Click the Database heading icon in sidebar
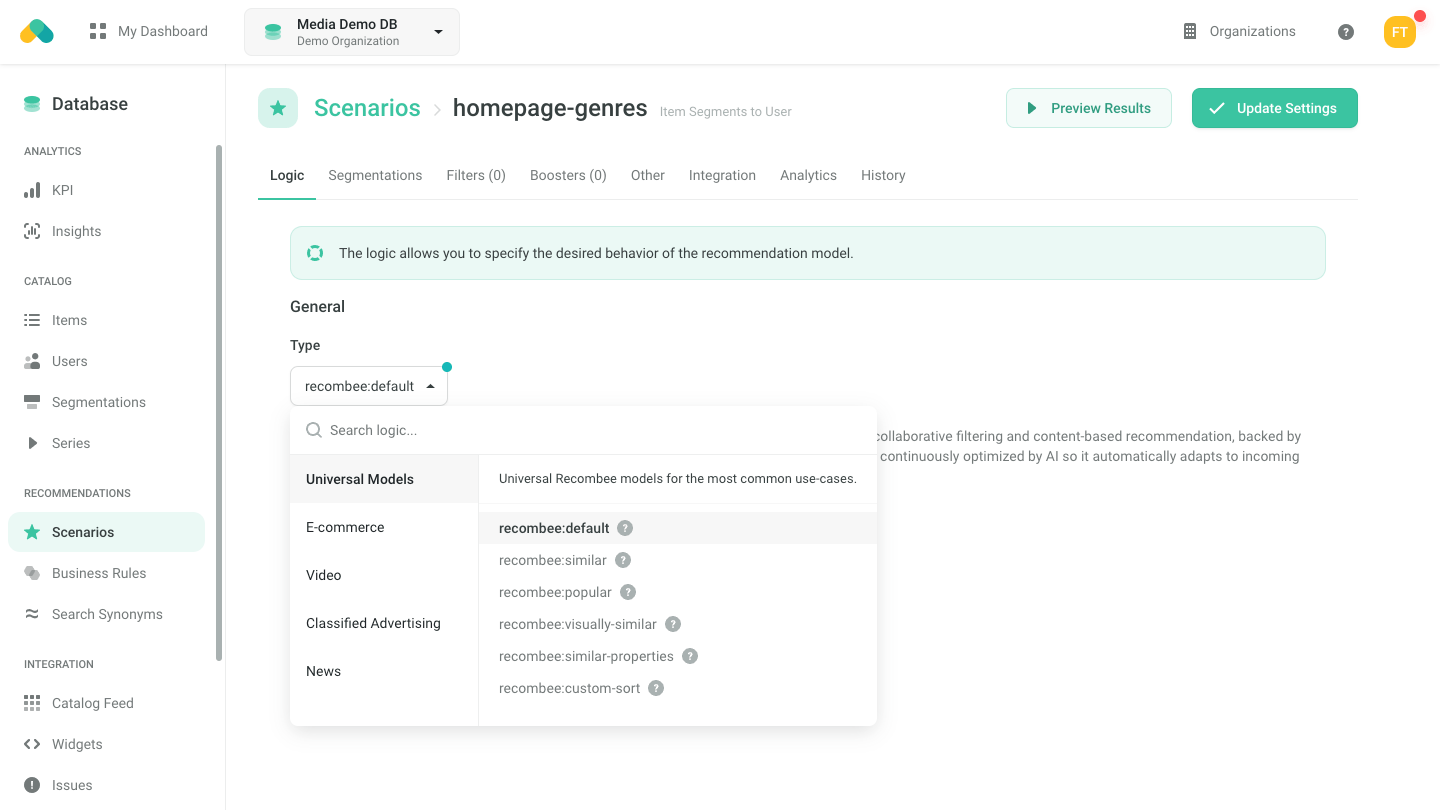The height and width of the screenshot is (810, 1440). 32,104
